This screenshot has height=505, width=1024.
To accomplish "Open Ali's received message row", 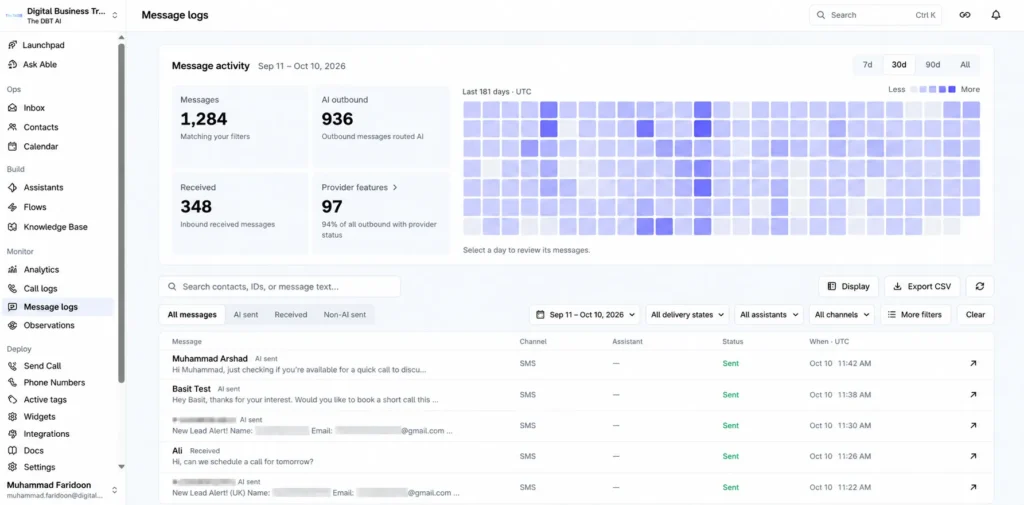I will 576,457.
